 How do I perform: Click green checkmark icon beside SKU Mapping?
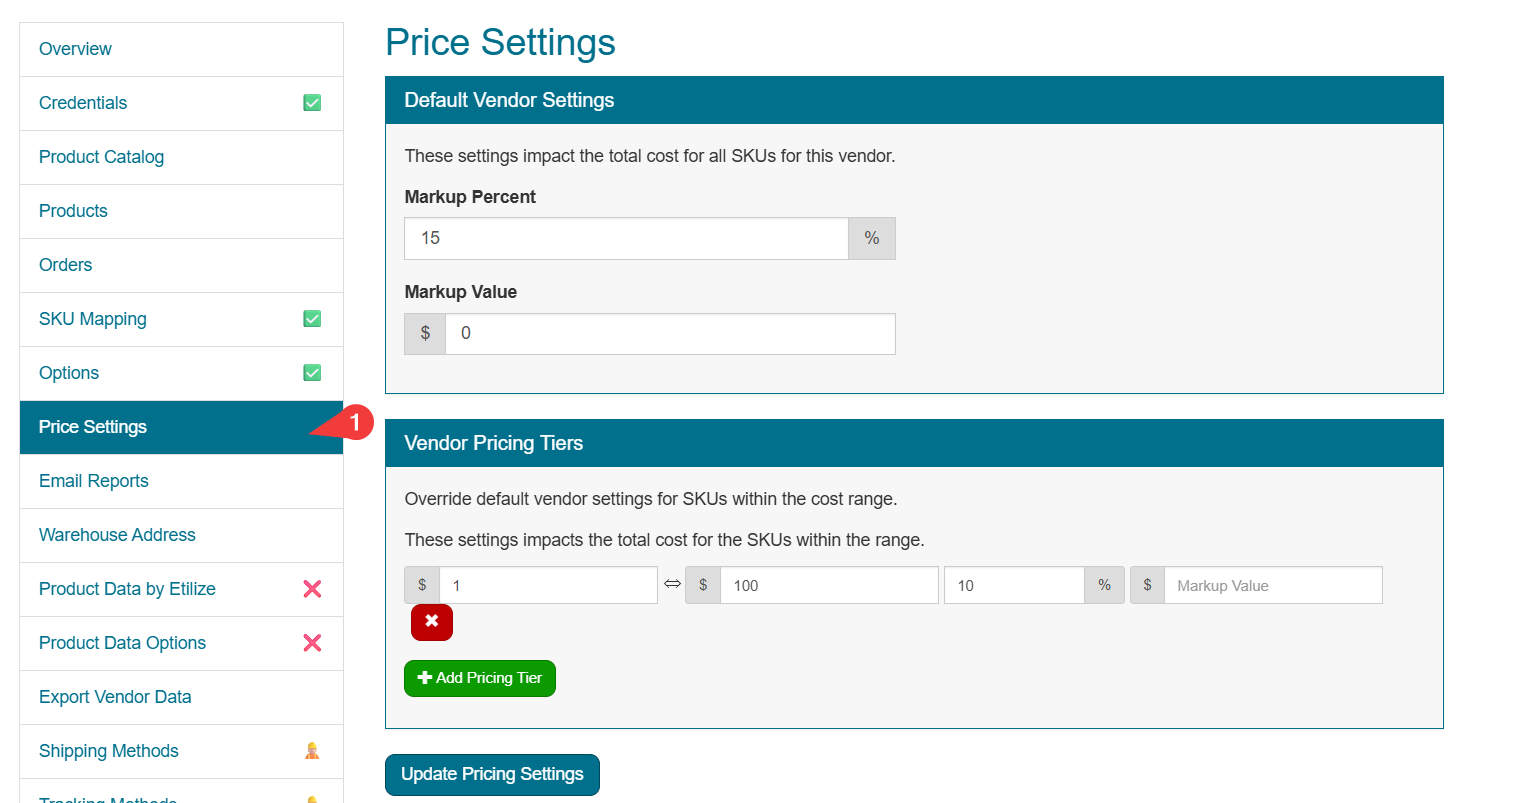point(312,319)
